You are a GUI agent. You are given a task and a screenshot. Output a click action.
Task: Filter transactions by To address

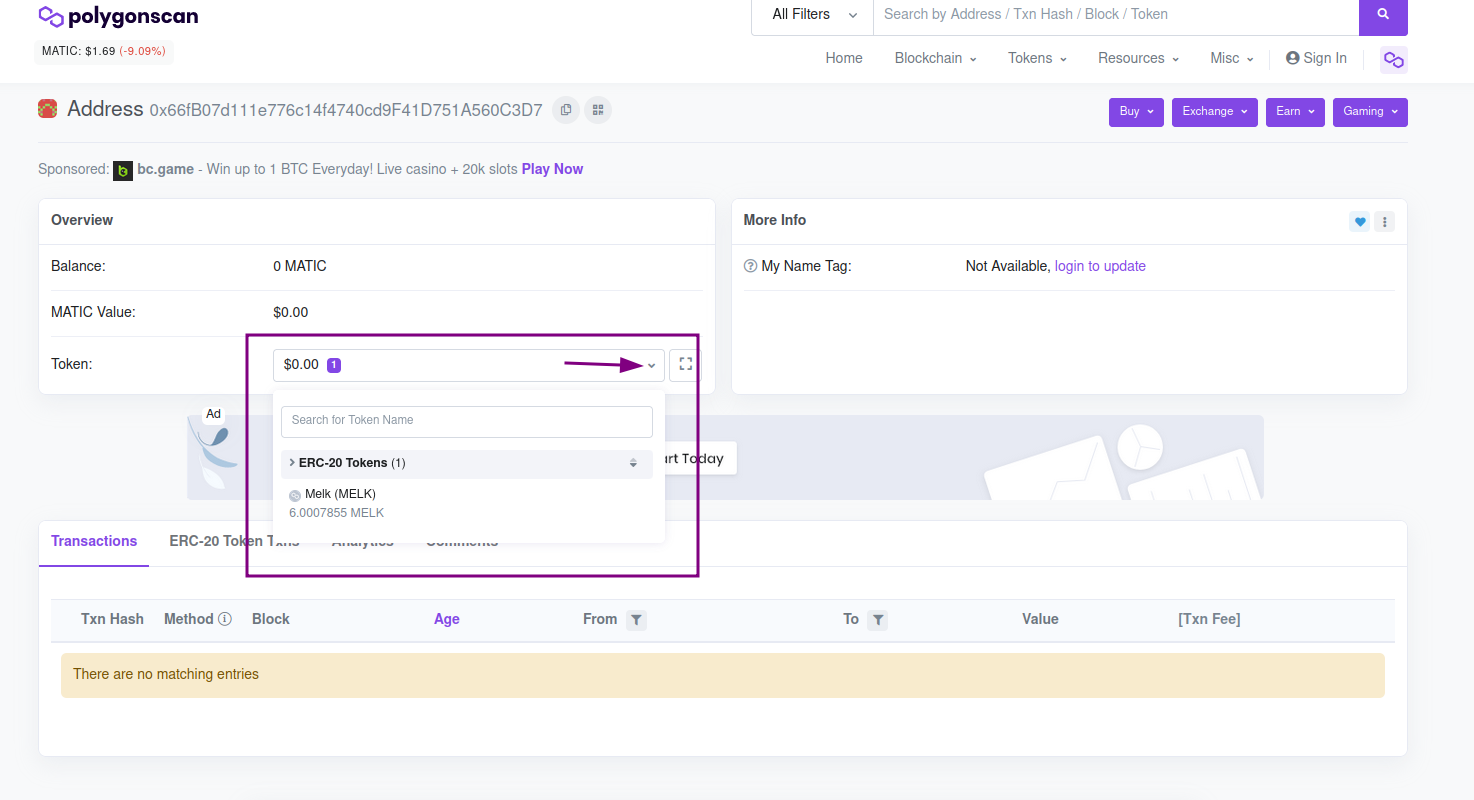point(877,620)
